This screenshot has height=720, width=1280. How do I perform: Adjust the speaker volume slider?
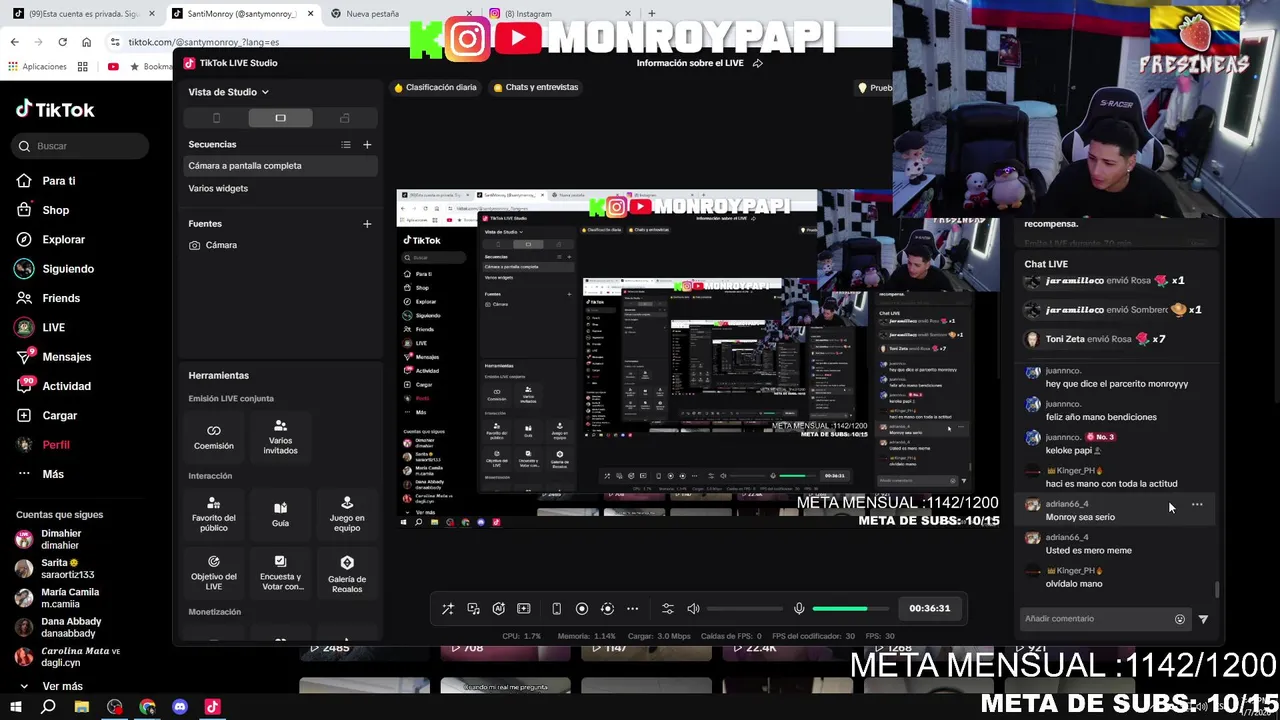[x=746, y=608]
